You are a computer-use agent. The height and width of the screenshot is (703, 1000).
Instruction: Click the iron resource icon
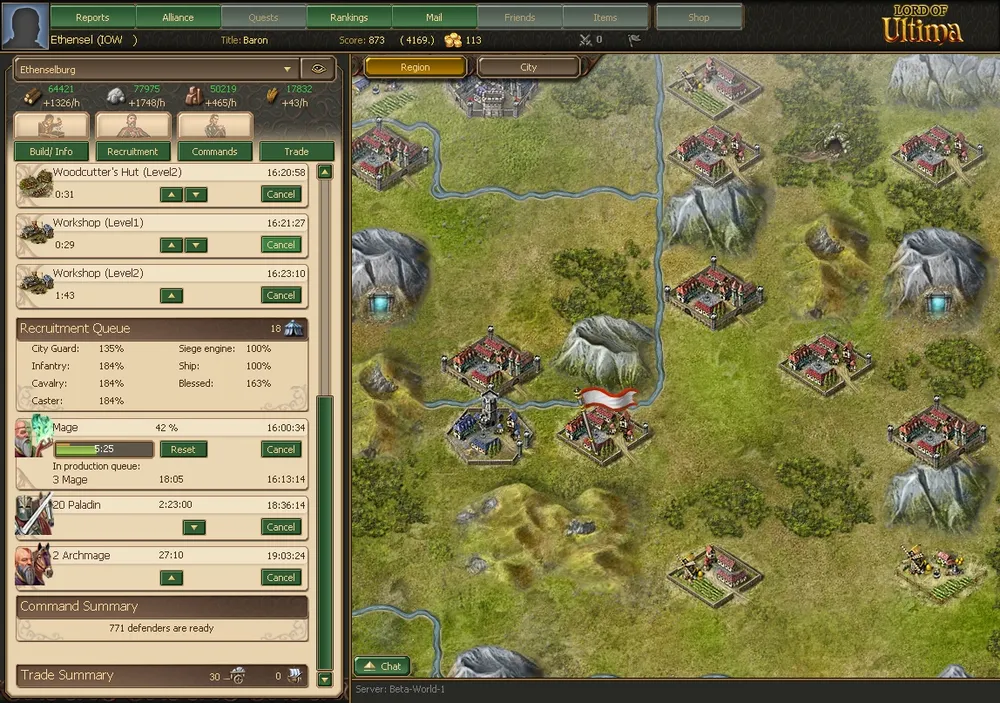[194, 96]
